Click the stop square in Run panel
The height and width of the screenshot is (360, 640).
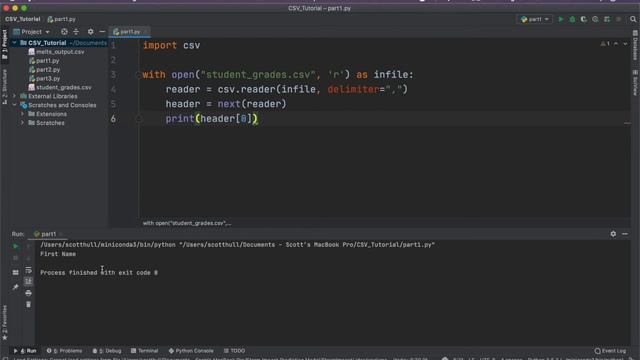click(x=15, y=258)
